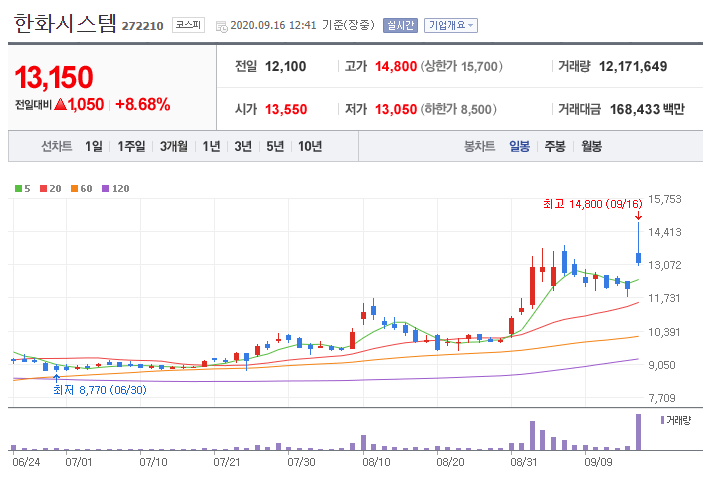Click the low price 13,050
This screenshot has height=484, width=703.
396,109
